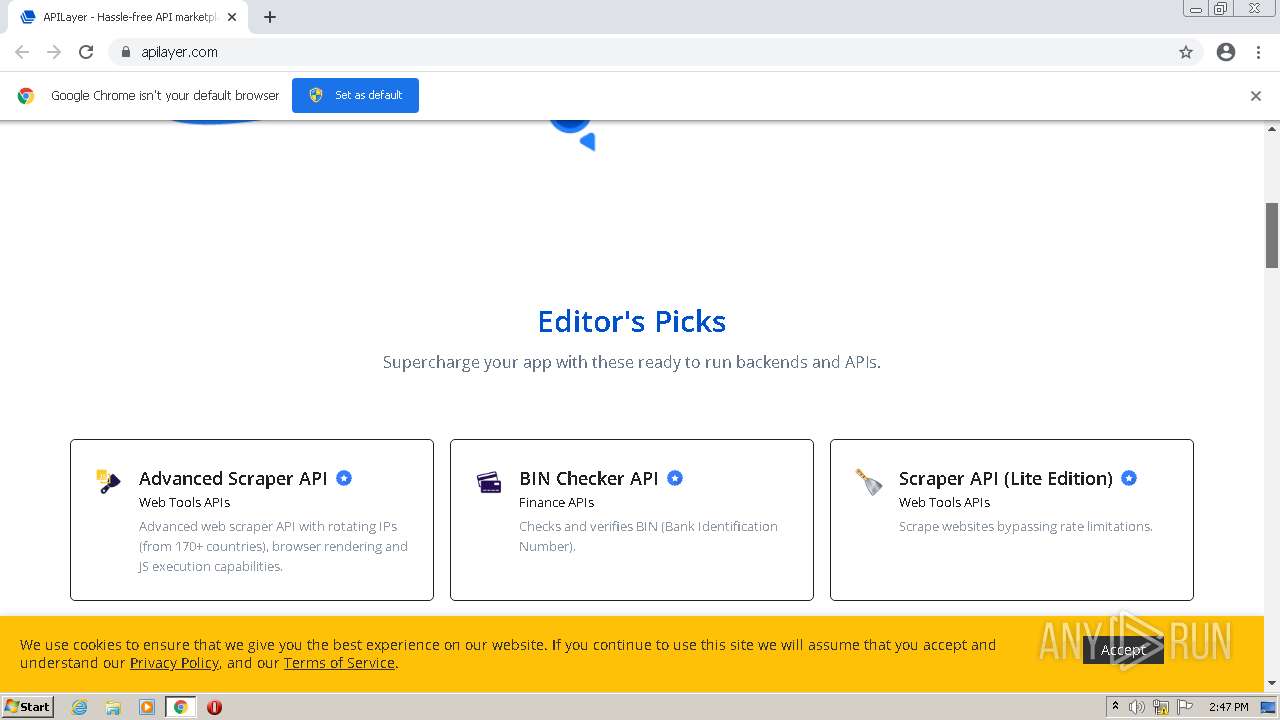
Task: Click the Finance APIs category label
Action: click(x=556, y=502)
